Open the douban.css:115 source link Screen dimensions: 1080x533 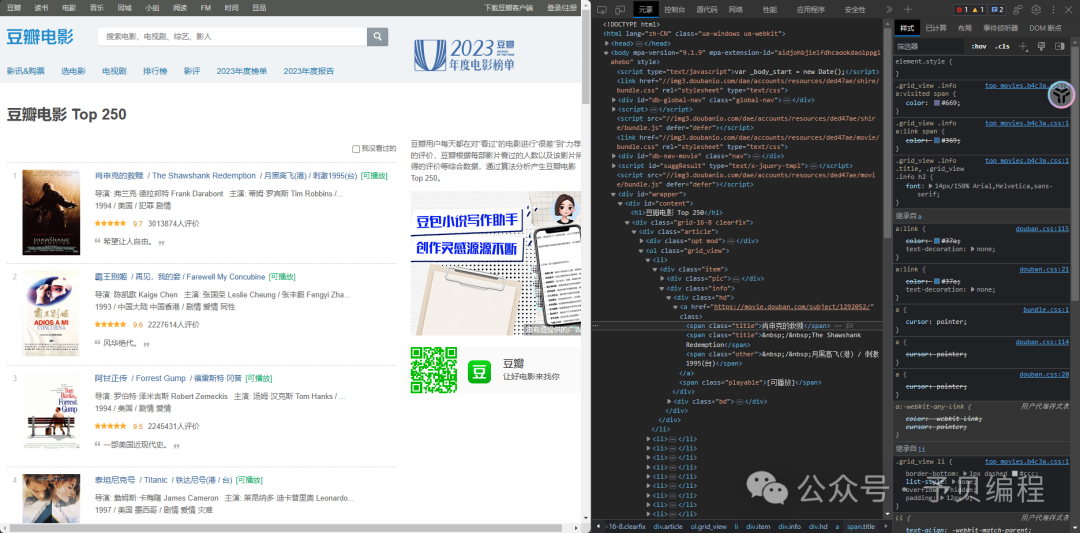point(1042,229)
